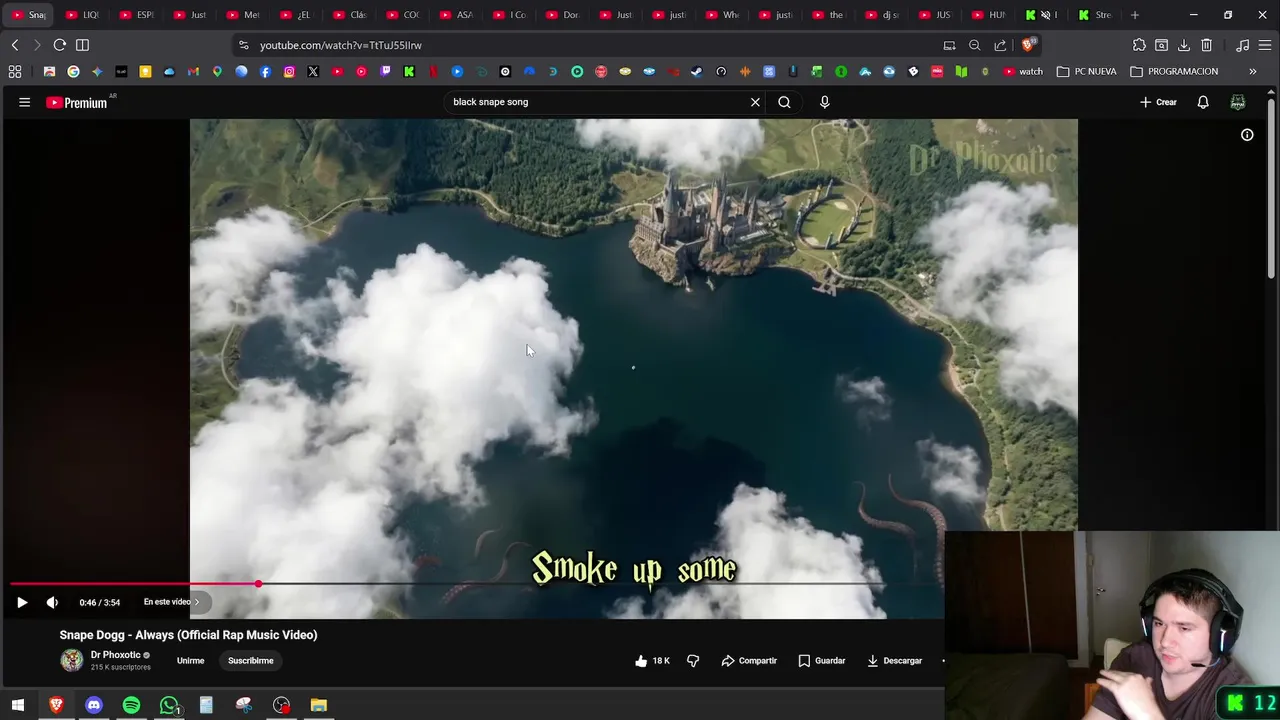This screenshot has width=1280, height=720.
Task: Open the Windows Start menu
Action: [x=18, y=705]
